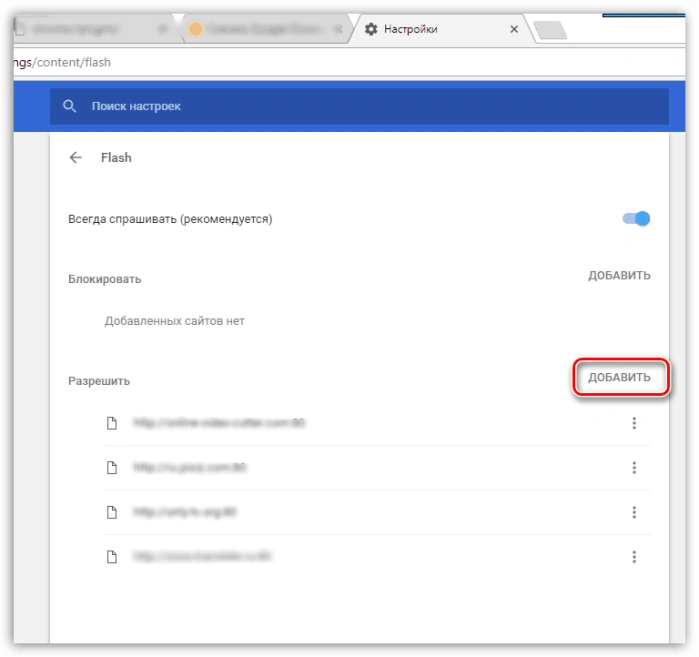This screenshot has height=657, width=699.
Task: Click the back arrow next to Flash
Action: pos(75,157)
